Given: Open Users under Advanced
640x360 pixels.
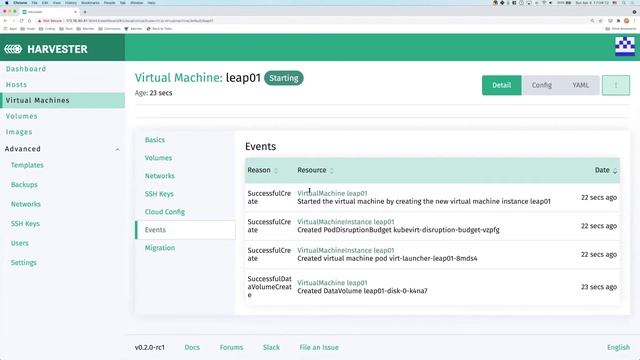Looking at the screenshot, I should (x=20, y=243).
